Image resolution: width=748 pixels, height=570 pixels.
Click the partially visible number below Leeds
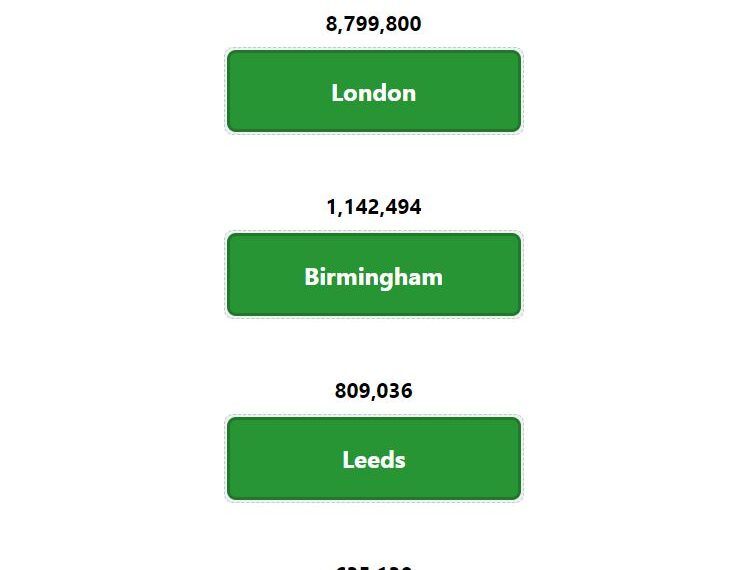click(x=374, y=568)
